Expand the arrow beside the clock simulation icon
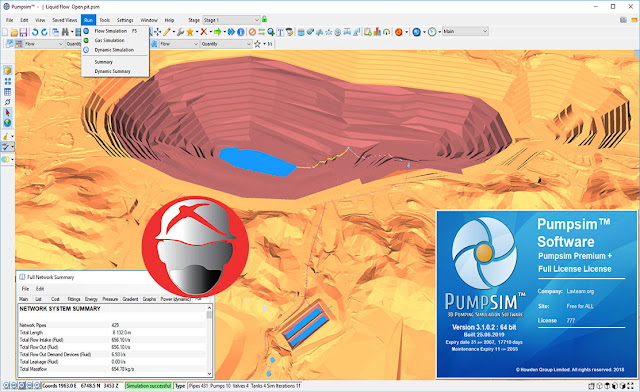 coord(439,32)
